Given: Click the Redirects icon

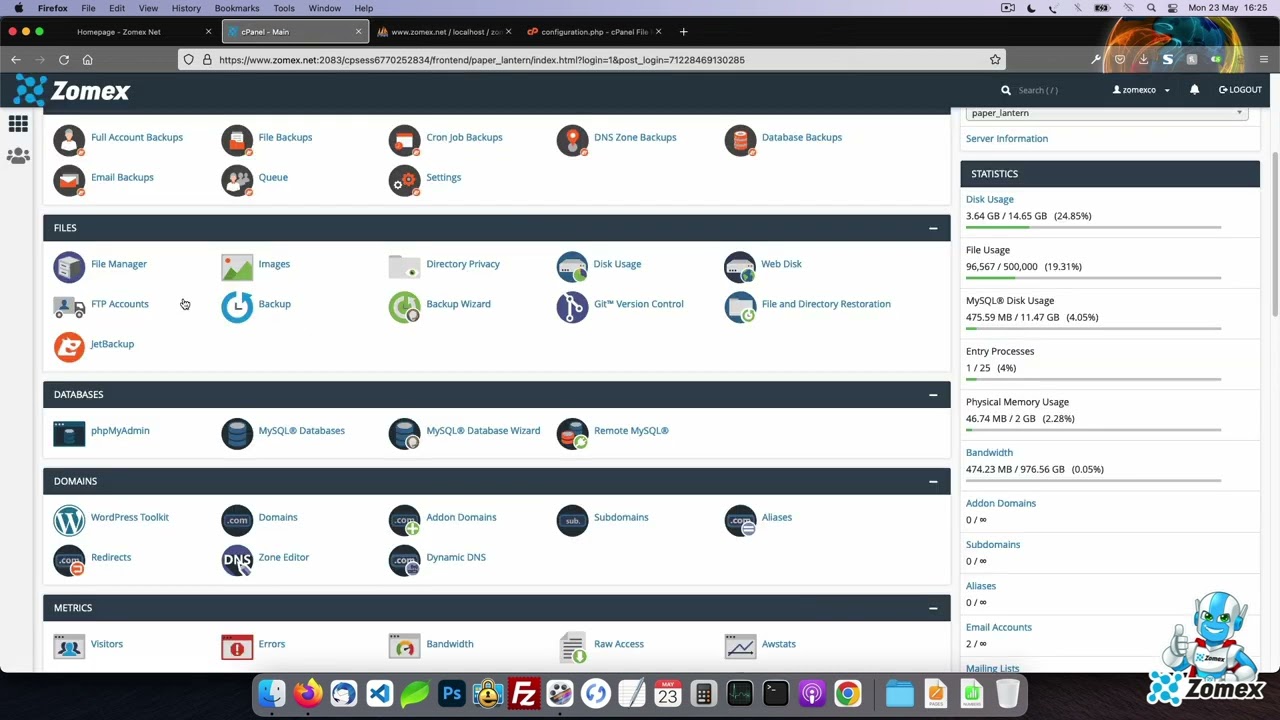Looking at the screenshot, I should [69, 561].
